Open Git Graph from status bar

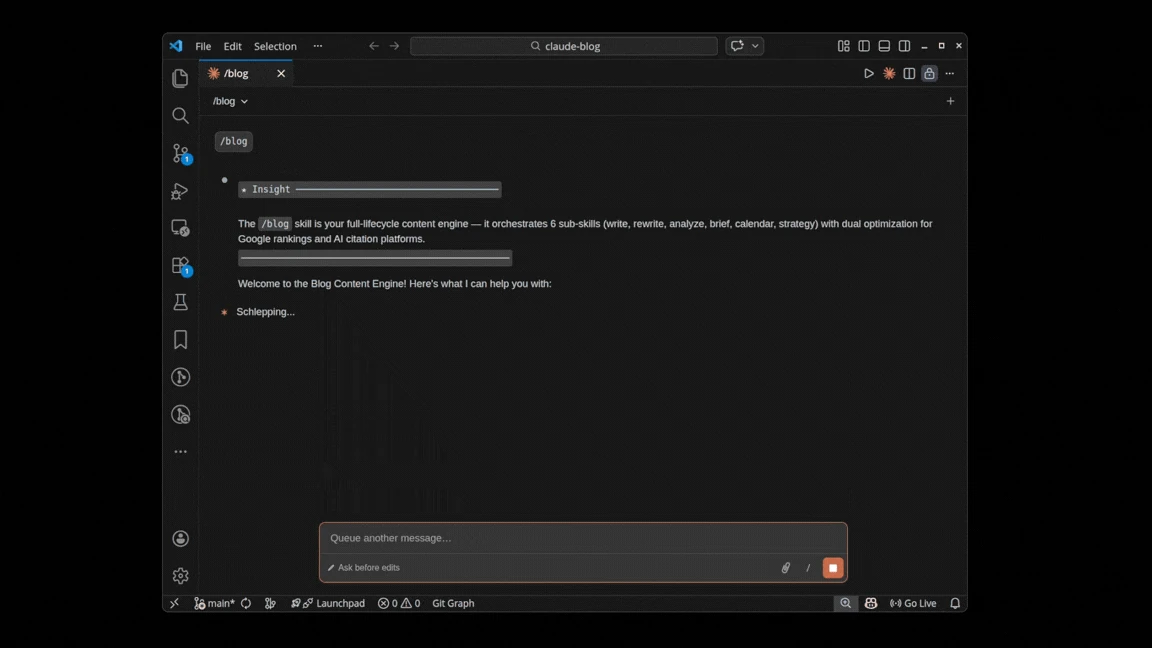(453, 603)
